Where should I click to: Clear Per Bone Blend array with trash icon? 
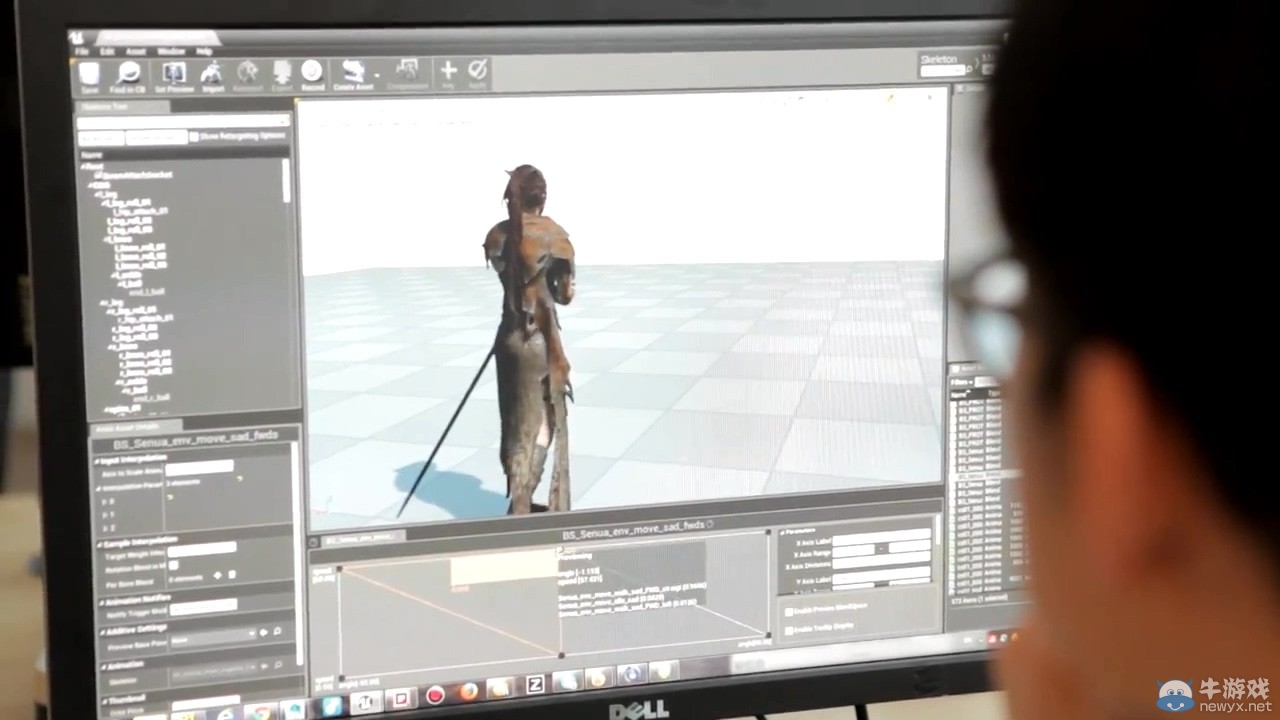click(x=232, y=576)
